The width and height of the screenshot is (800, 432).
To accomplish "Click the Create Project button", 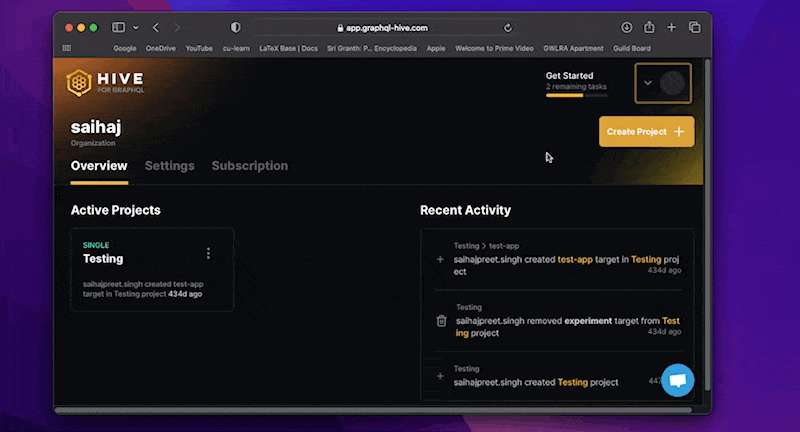I will coord(646,132).
